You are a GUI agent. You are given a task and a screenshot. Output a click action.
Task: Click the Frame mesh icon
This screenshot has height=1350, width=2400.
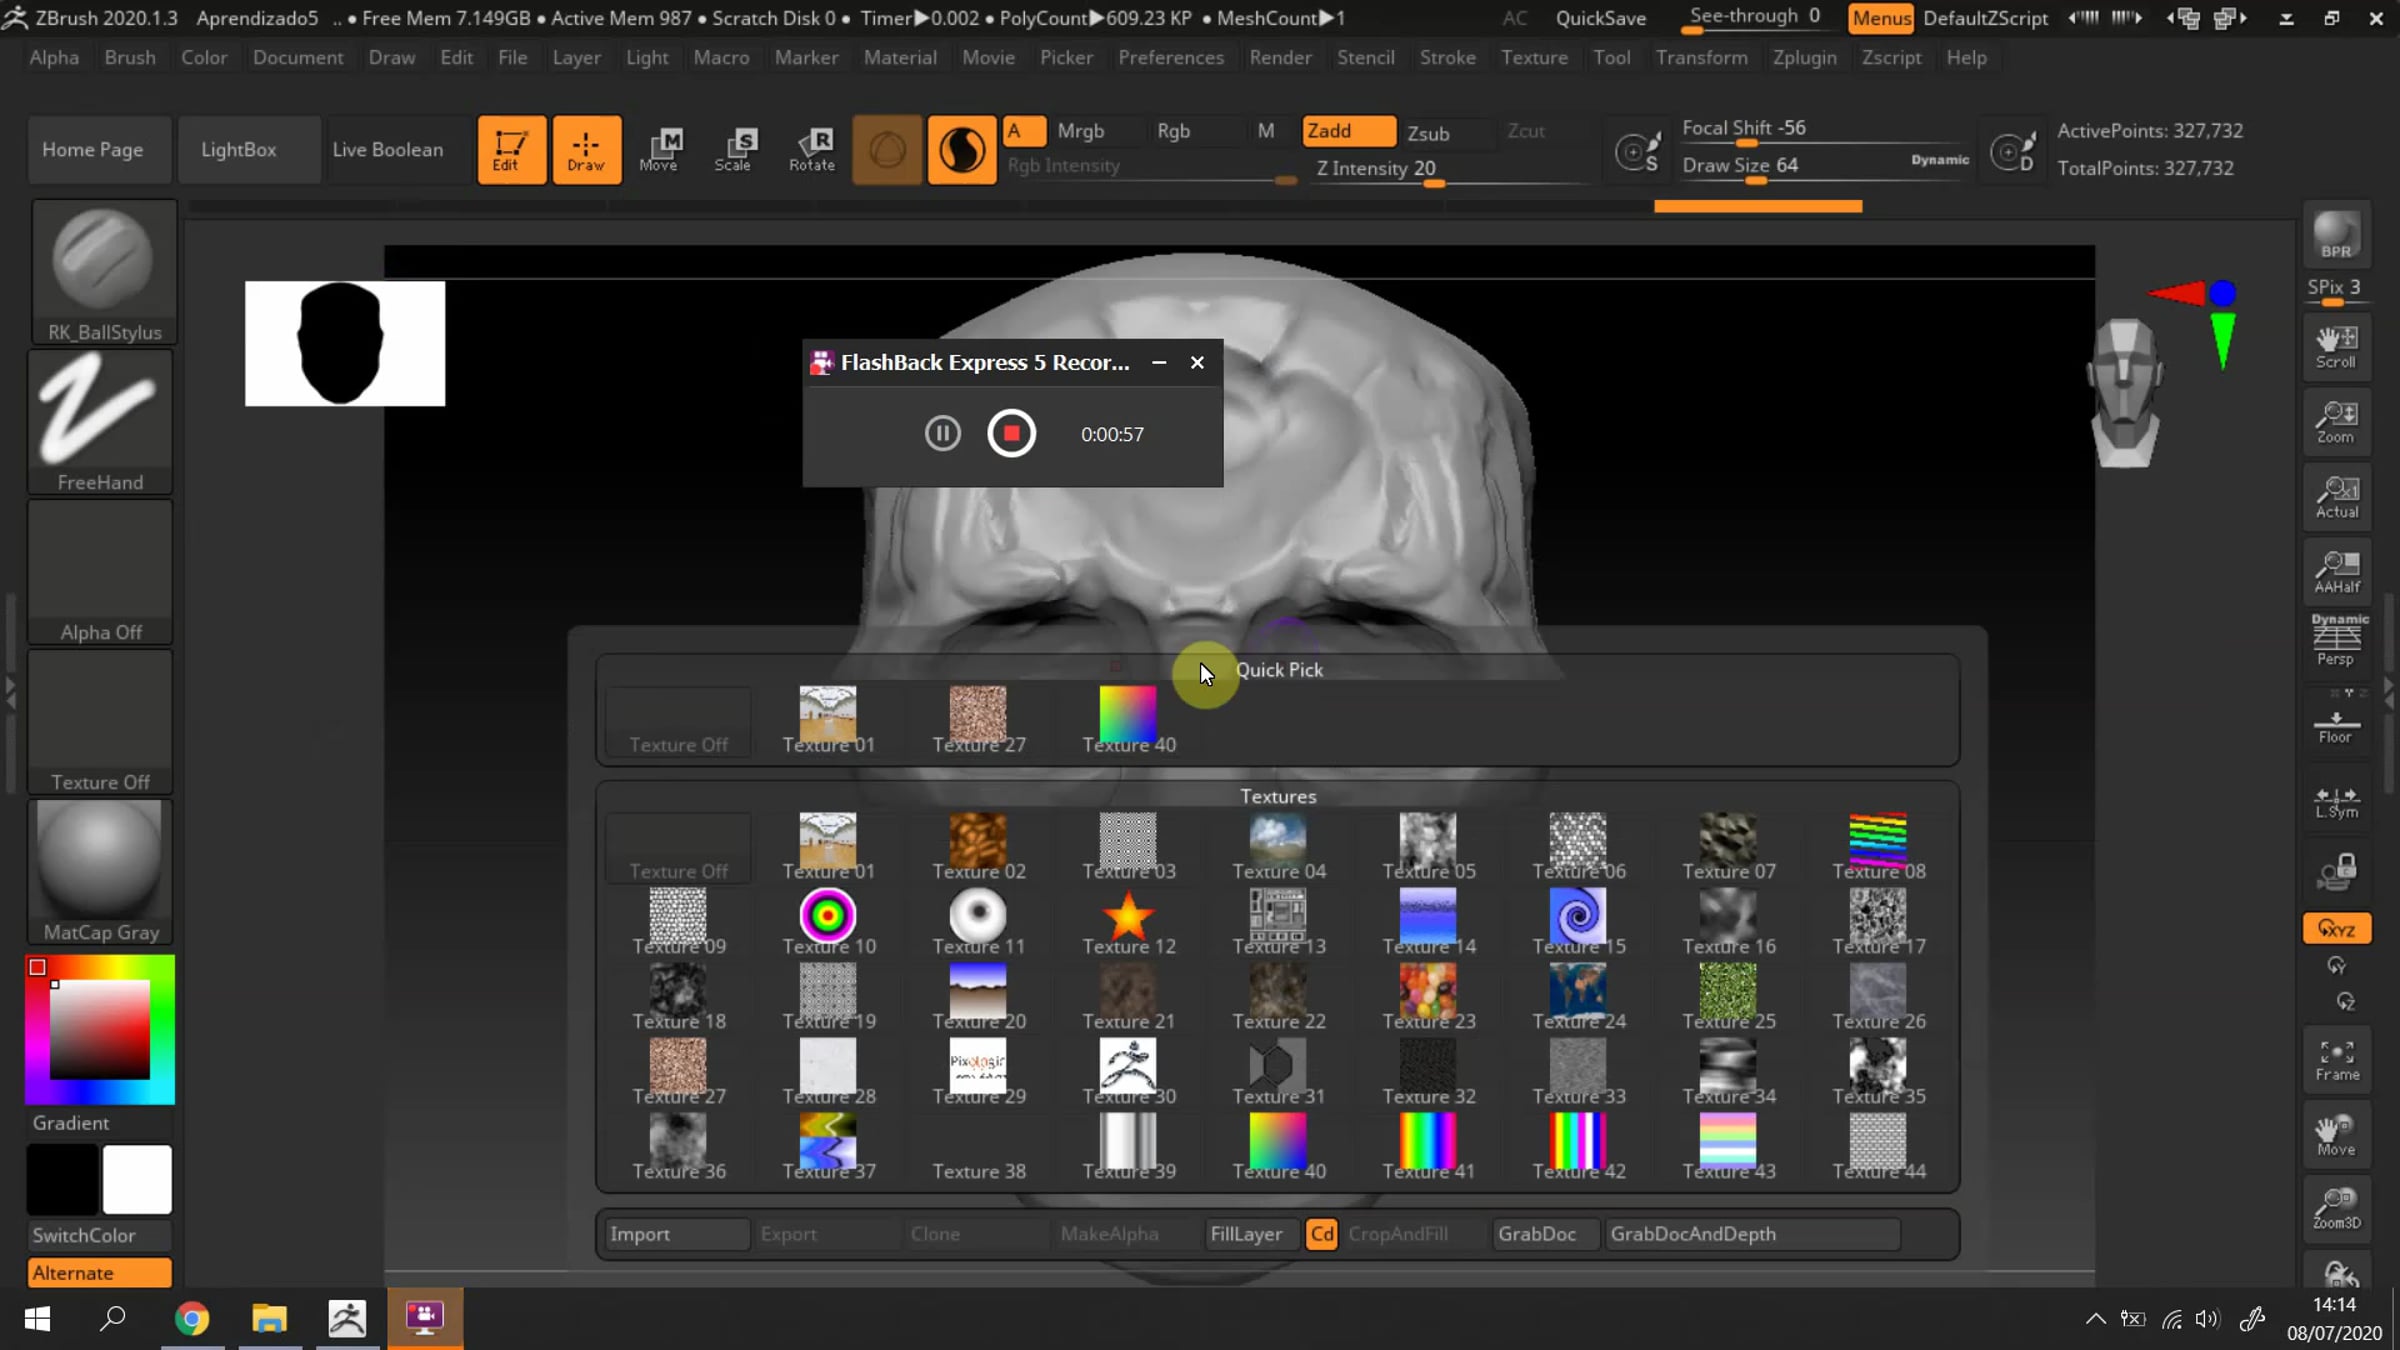point(2337,1060)
